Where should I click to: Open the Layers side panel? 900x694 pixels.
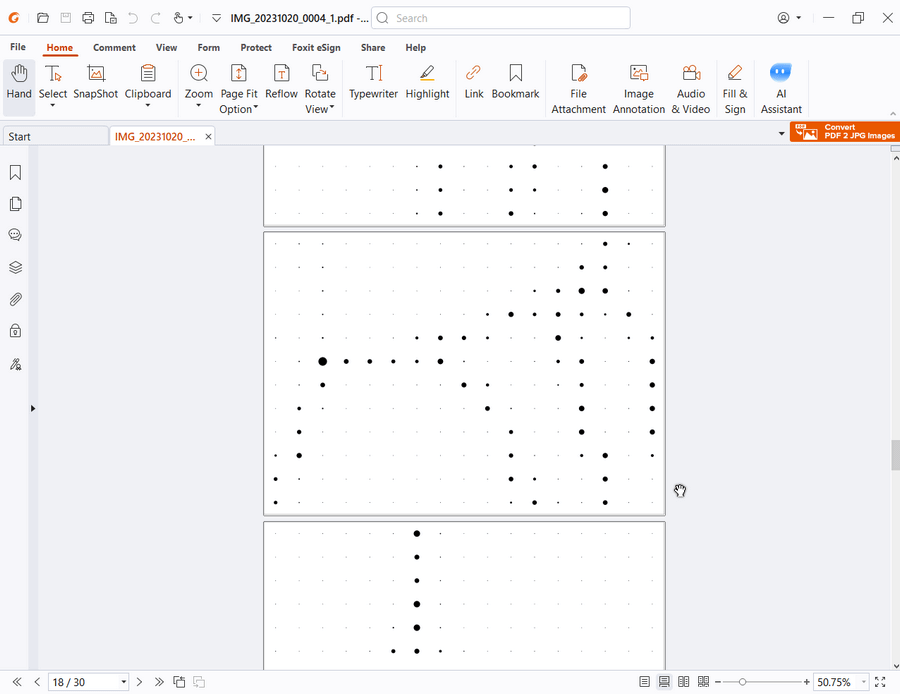(x=15, y=267)
